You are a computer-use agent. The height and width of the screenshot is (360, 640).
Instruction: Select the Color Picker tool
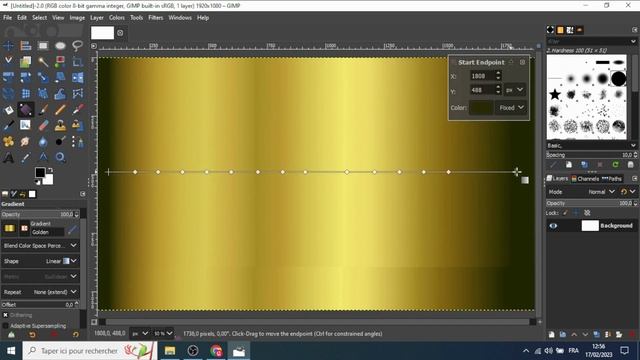[x=26, y=158]
